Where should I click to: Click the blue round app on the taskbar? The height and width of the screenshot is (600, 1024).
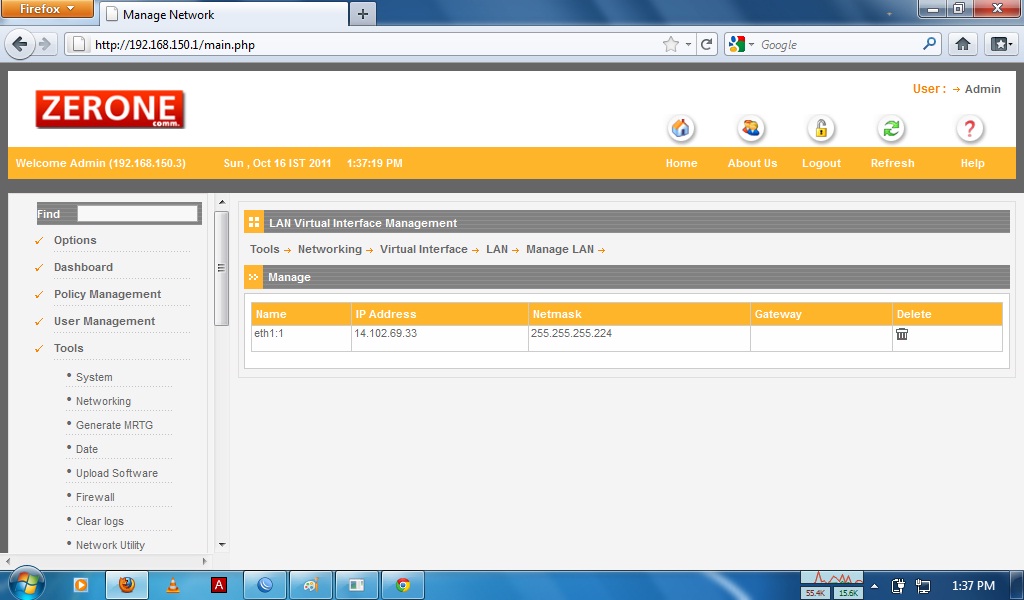(265, 585)
